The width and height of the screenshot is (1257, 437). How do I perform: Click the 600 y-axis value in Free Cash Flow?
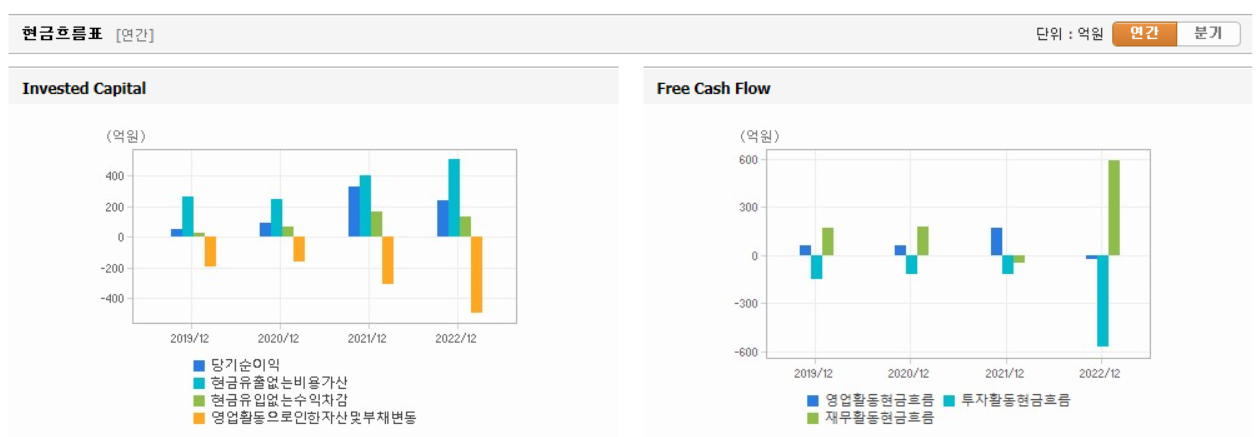[748, 159]
